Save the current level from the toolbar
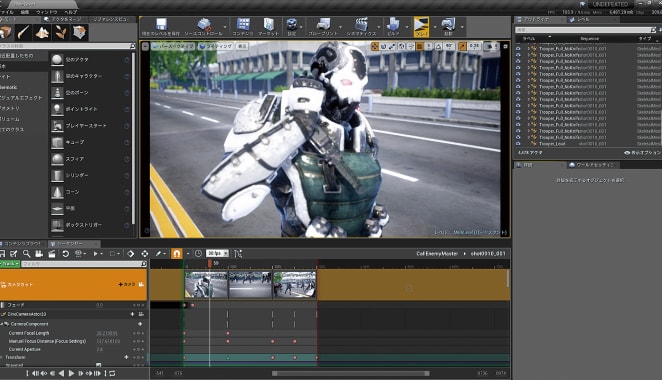This screenshot has height=380, width=662. (161, 26)
